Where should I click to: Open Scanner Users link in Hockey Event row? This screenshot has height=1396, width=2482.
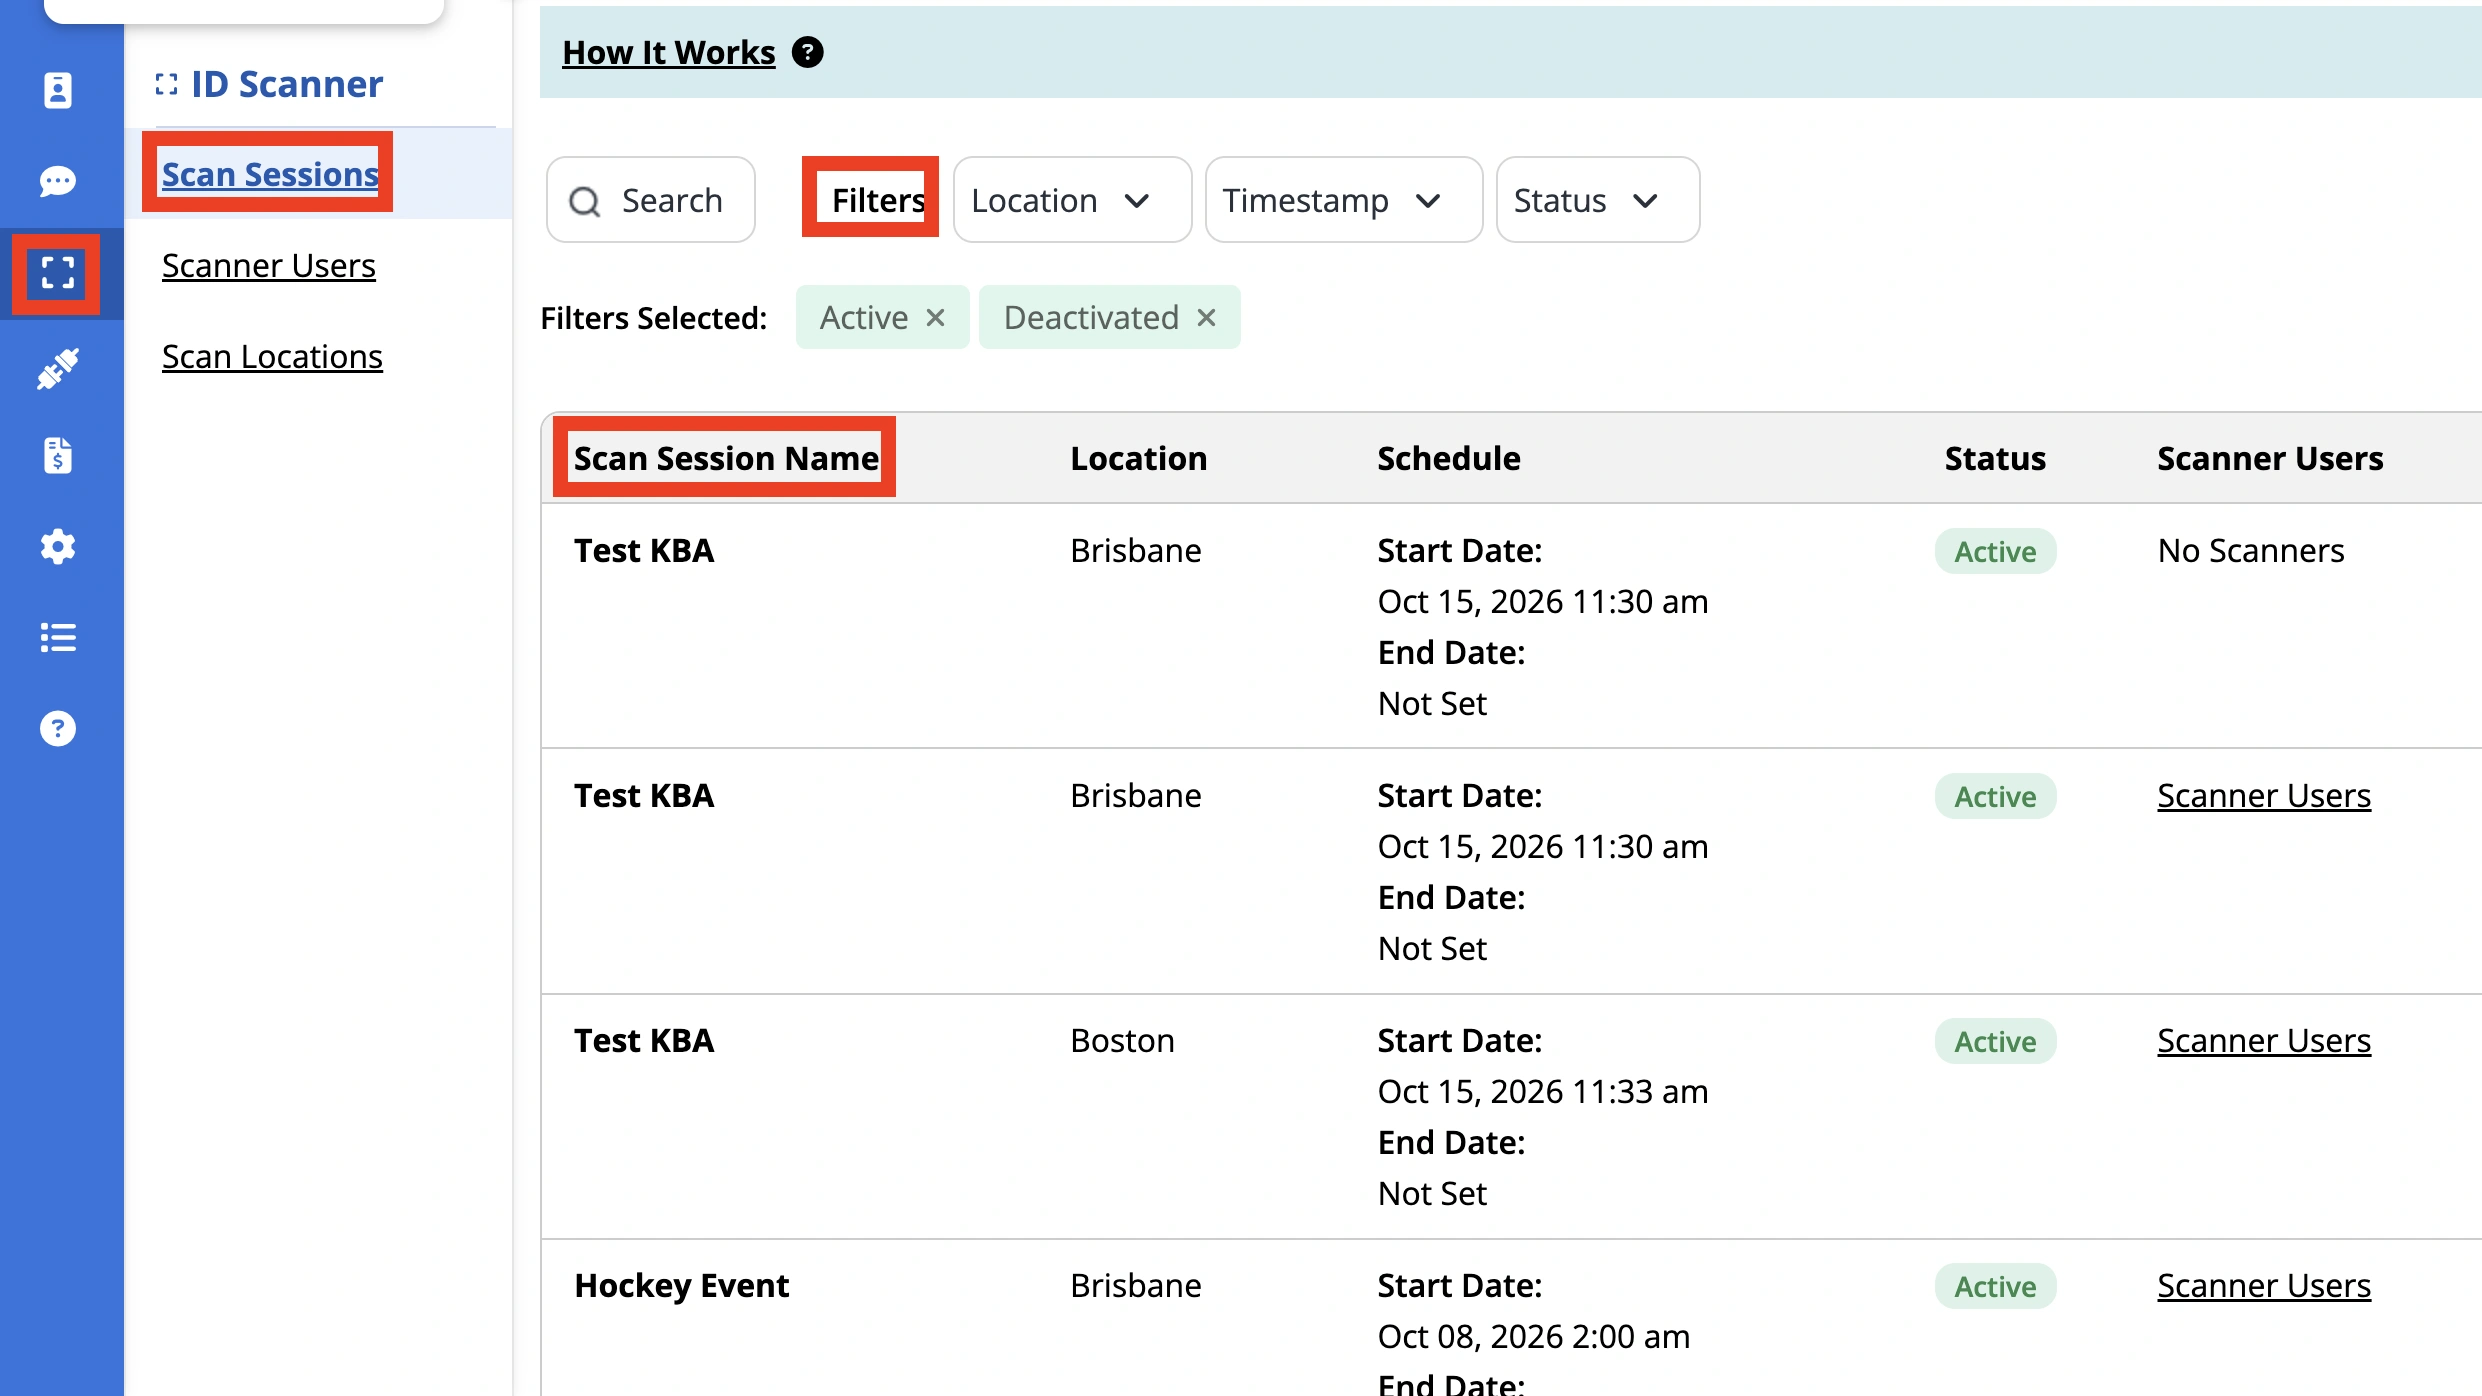[x=2264, y=1286]
